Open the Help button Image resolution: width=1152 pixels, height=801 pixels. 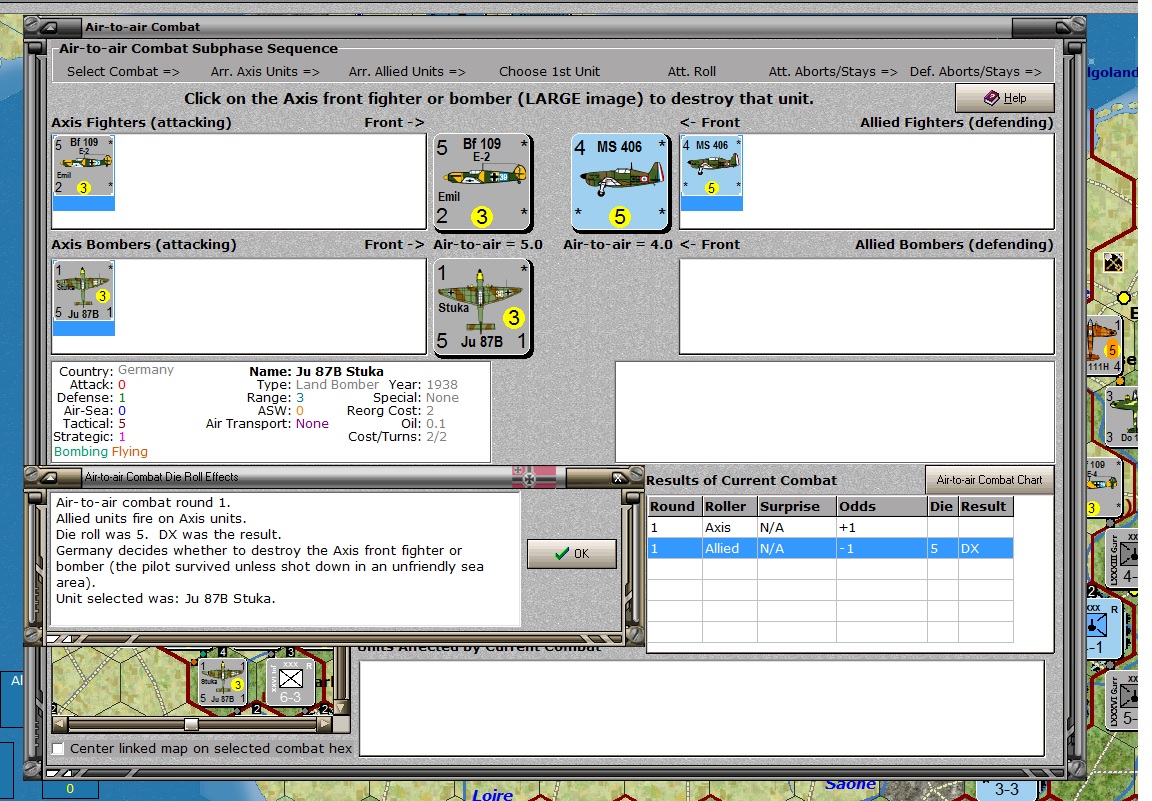pyautogui.click(x=1004, y=98)
